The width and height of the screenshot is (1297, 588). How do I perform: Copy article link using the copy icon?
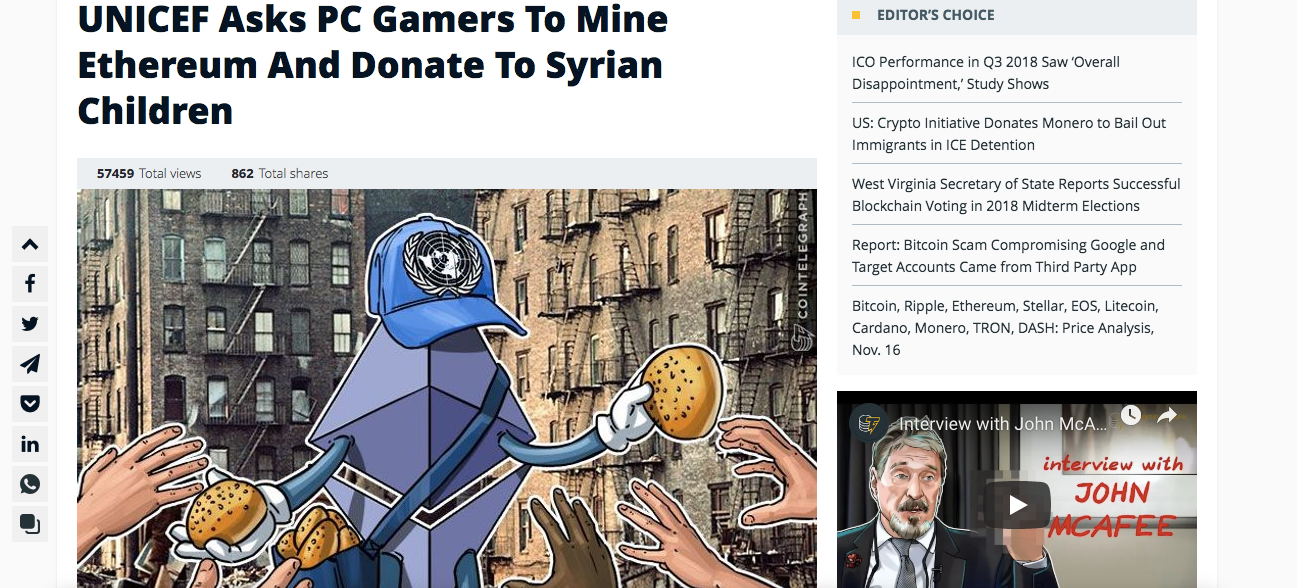point(30,524)
